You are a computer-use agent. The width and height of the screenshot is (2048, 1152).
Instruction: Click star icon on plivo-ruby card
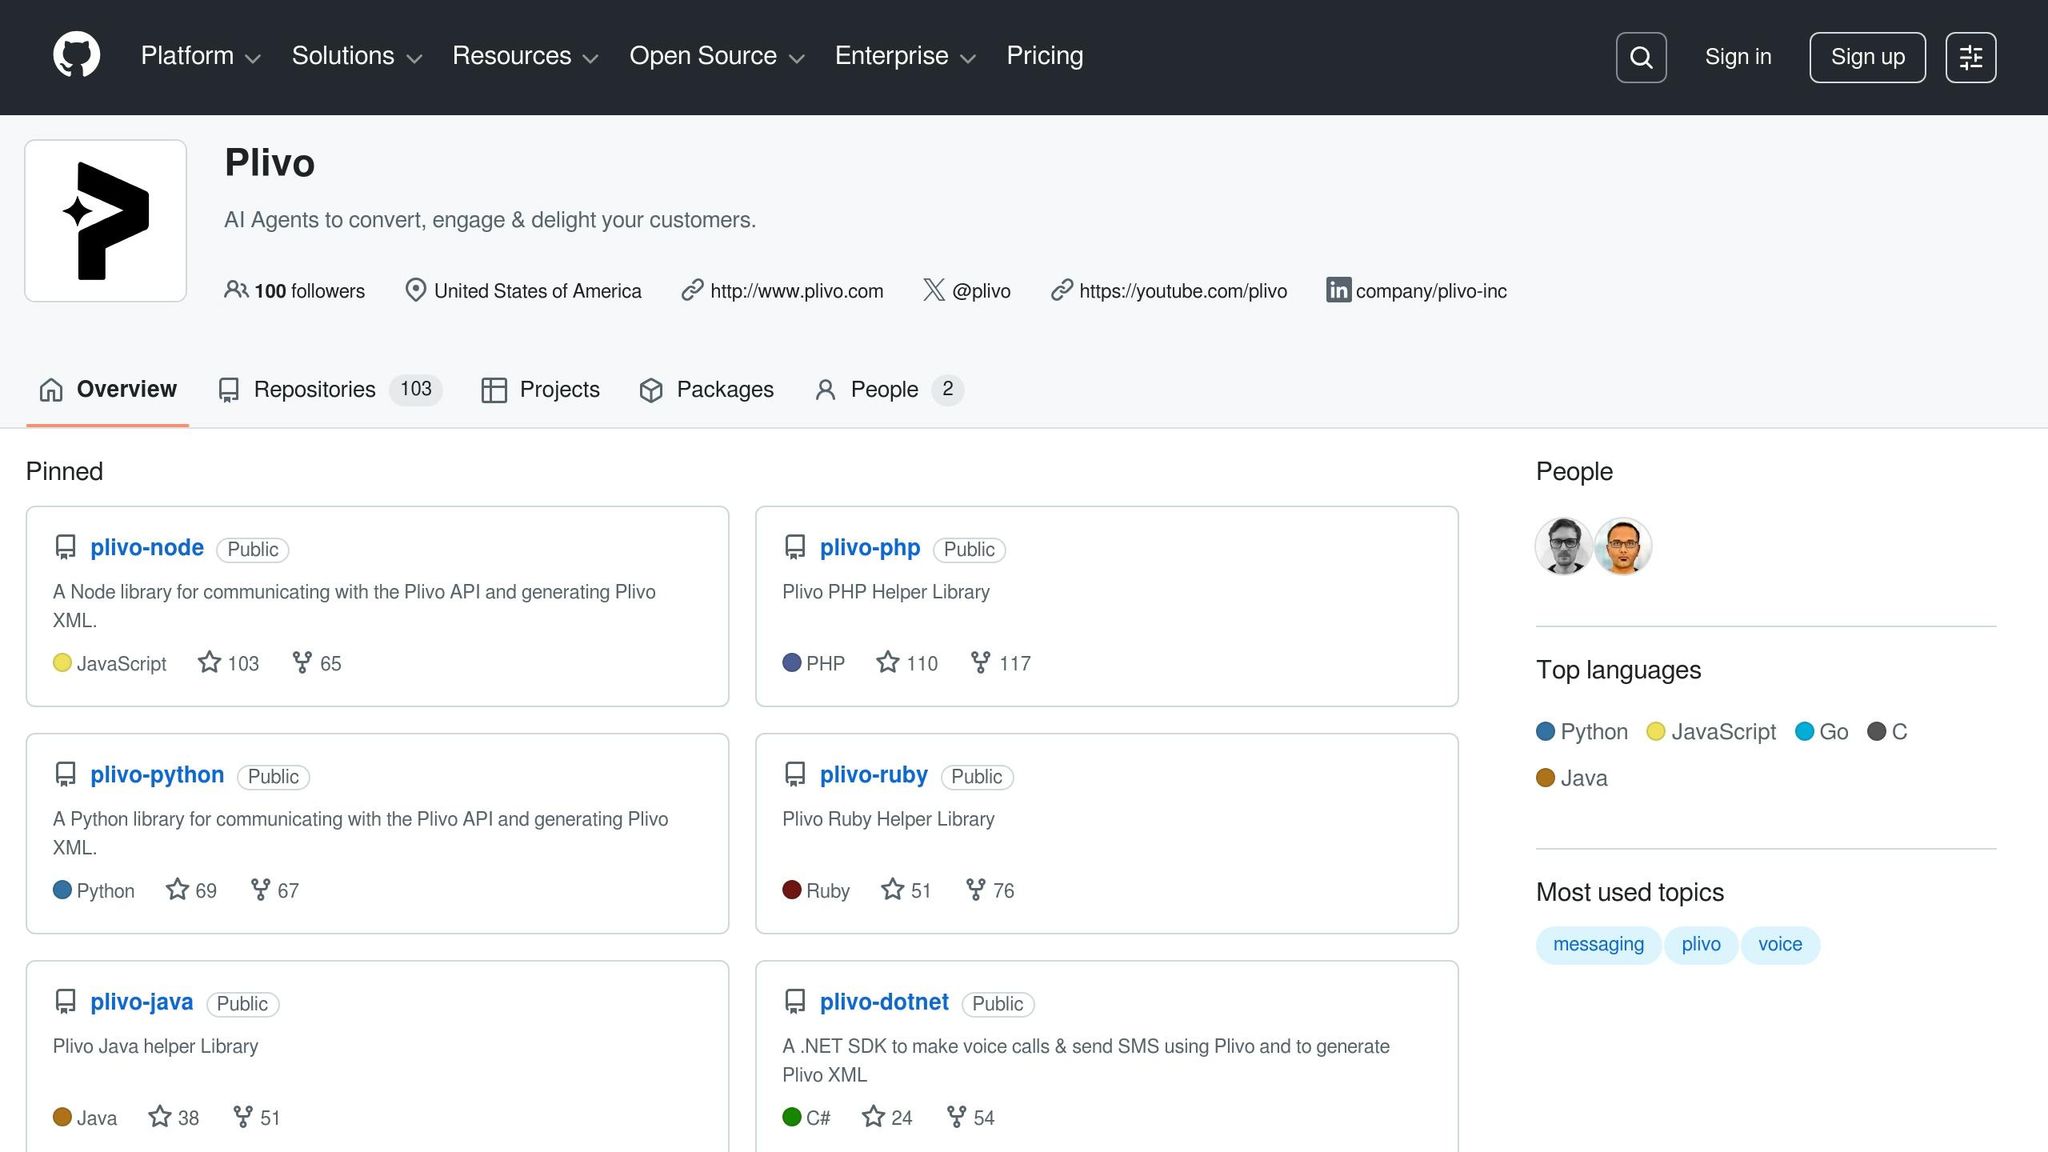point(892,889)
